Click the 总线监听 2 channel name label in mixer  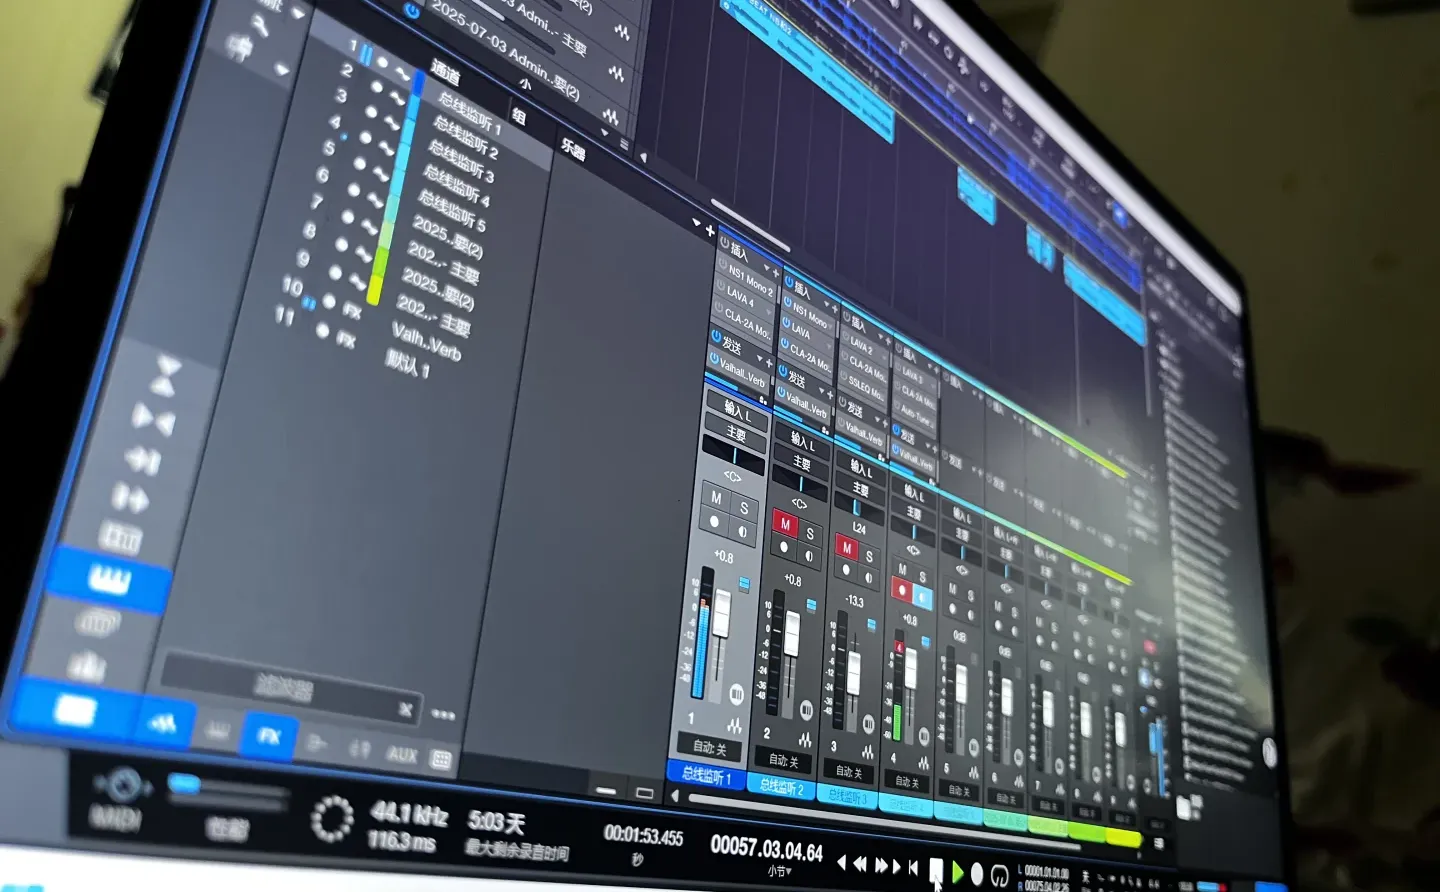point(781,787)
